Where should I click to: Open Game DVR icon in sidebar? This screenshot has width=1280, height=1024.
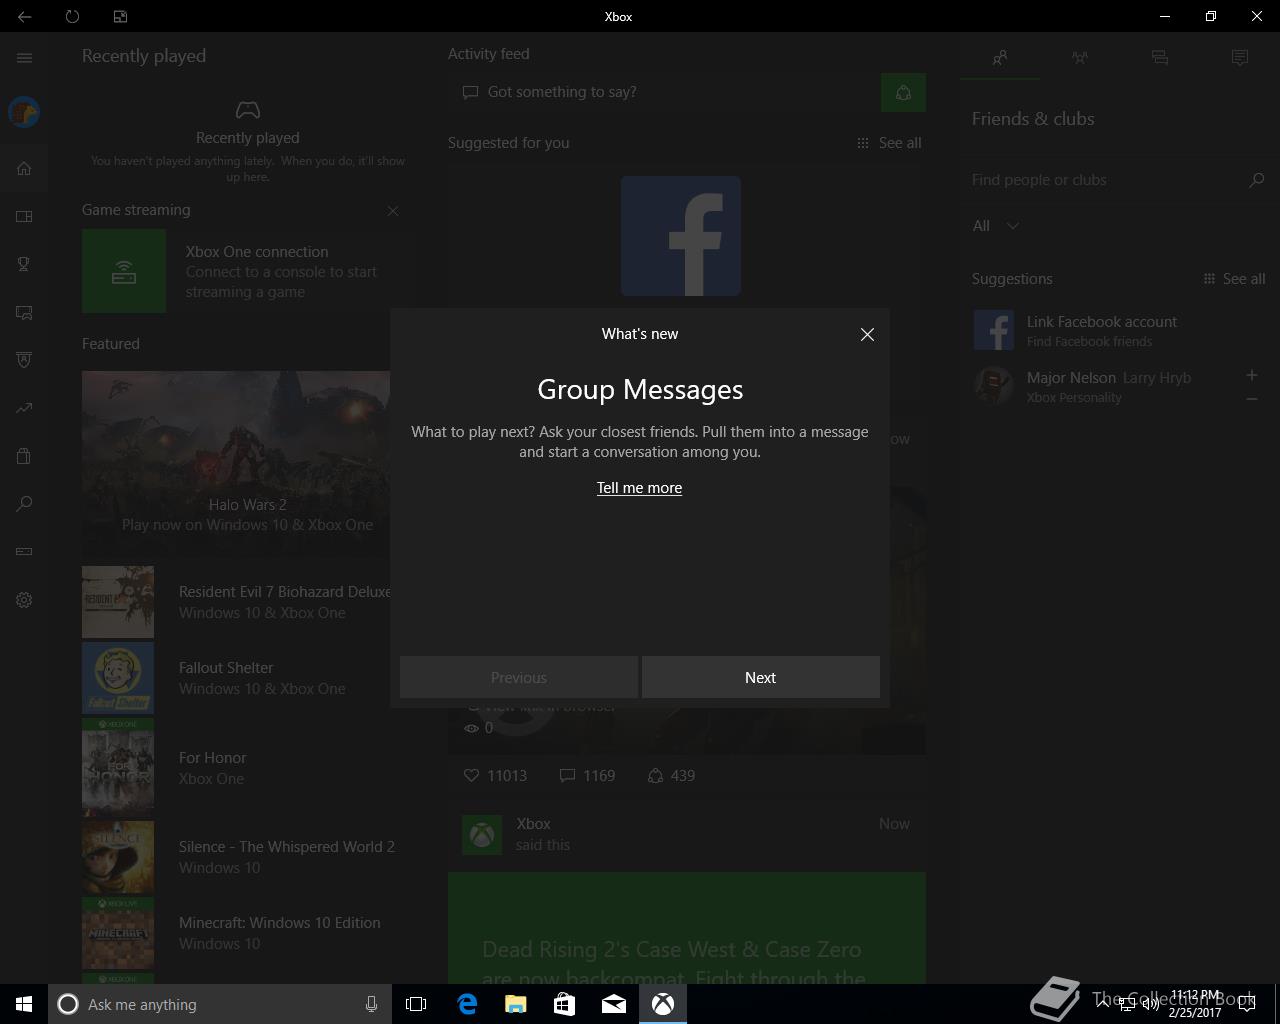pyautogui.click(x=24, y=312)
